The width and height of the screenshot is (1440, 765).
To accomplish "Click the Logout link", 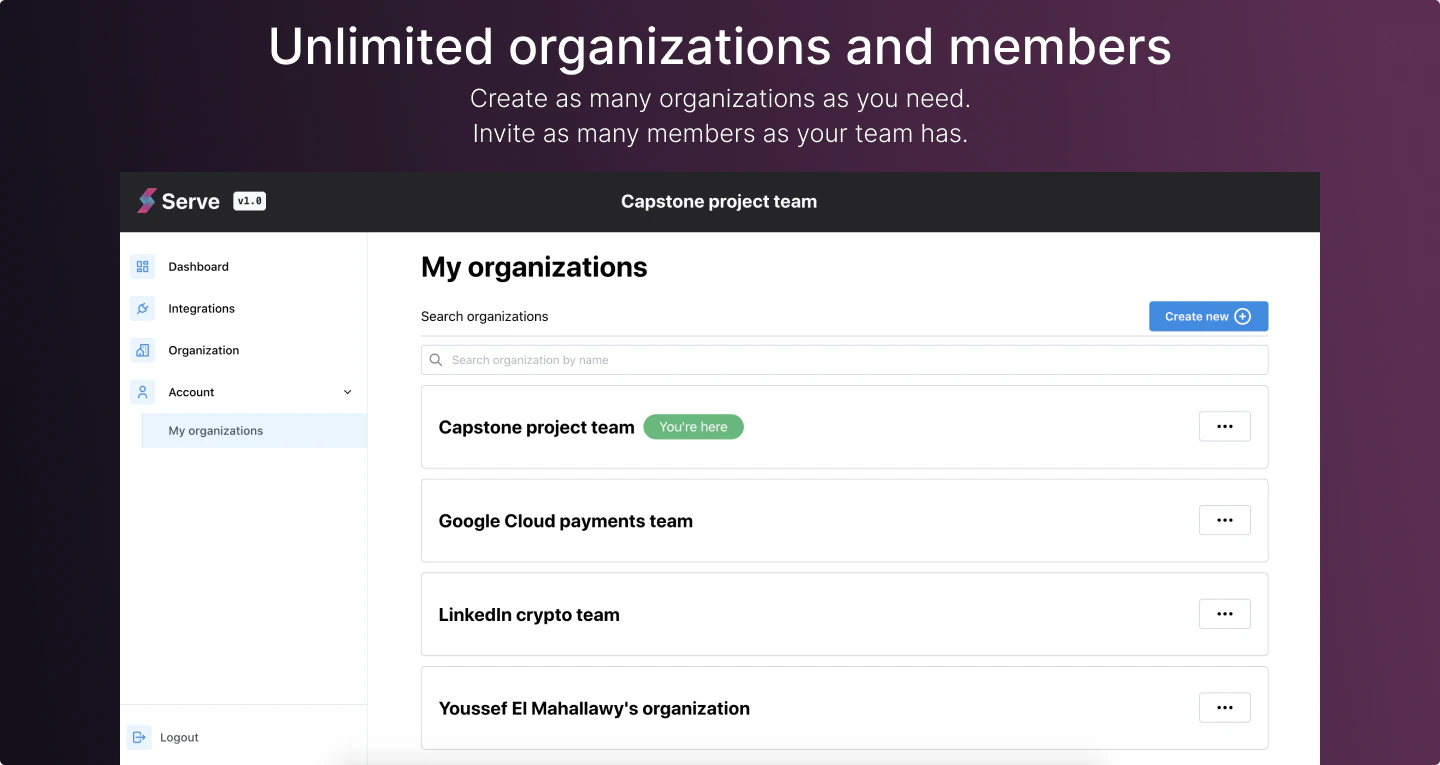I will pos(179,738).
